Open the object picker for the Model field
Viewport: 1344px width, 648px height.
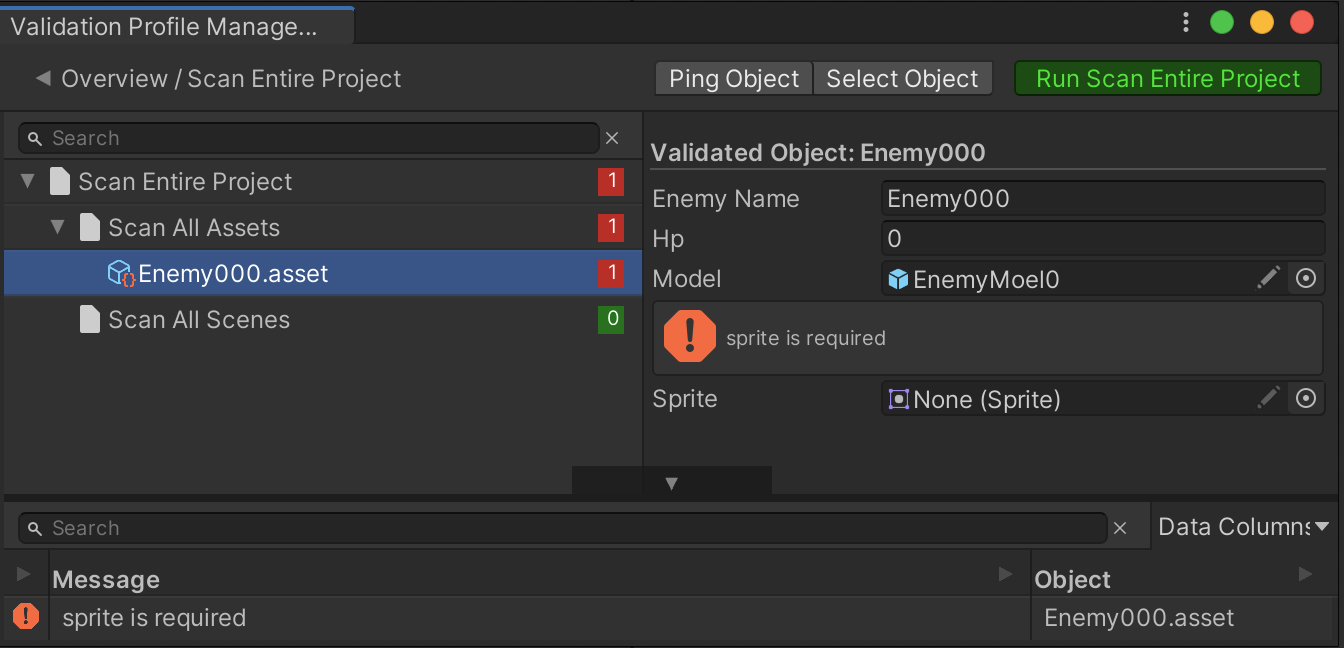[x=1306, y=278]
